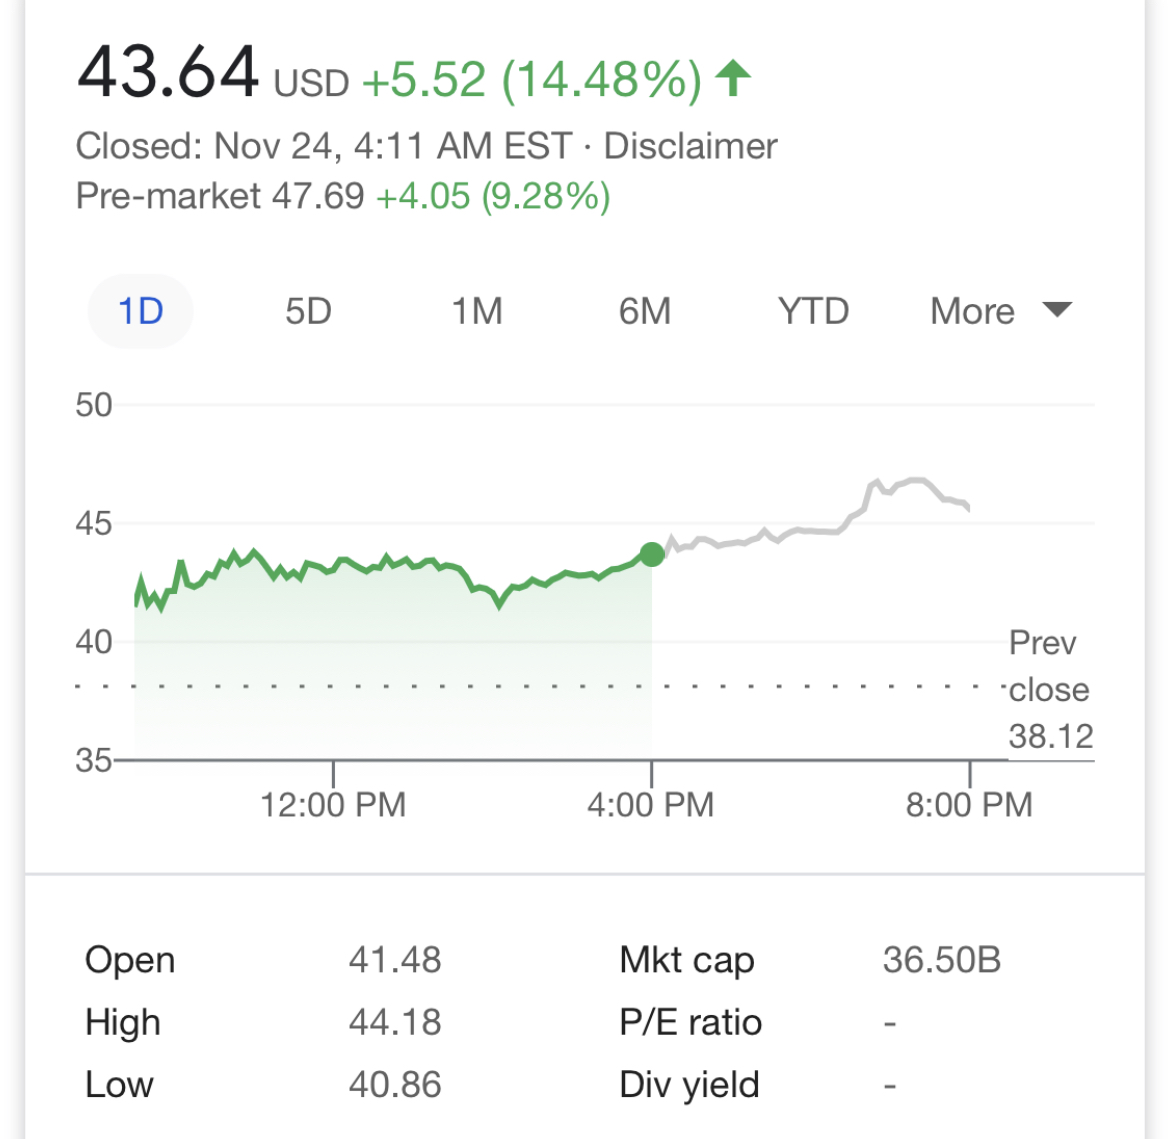Select the 1D time range tab
Image resolution: width=1170 pixels, height=1139 pixels.
pyautogui.click(x=140, y=312)
